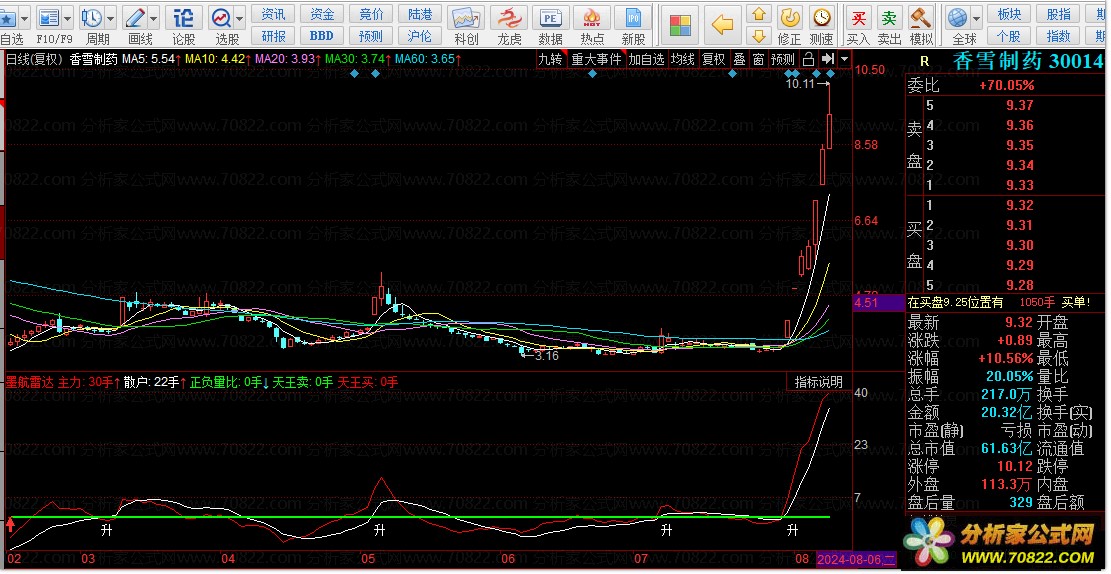
Task: Click the 周期 period clock icon
Action: point(91,18)
